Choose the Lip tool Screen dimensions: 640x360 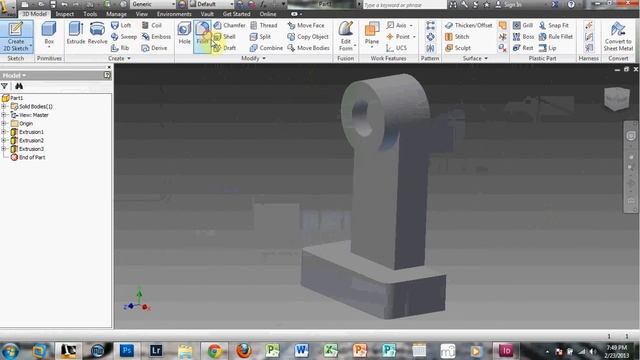[x=548, y=48]
